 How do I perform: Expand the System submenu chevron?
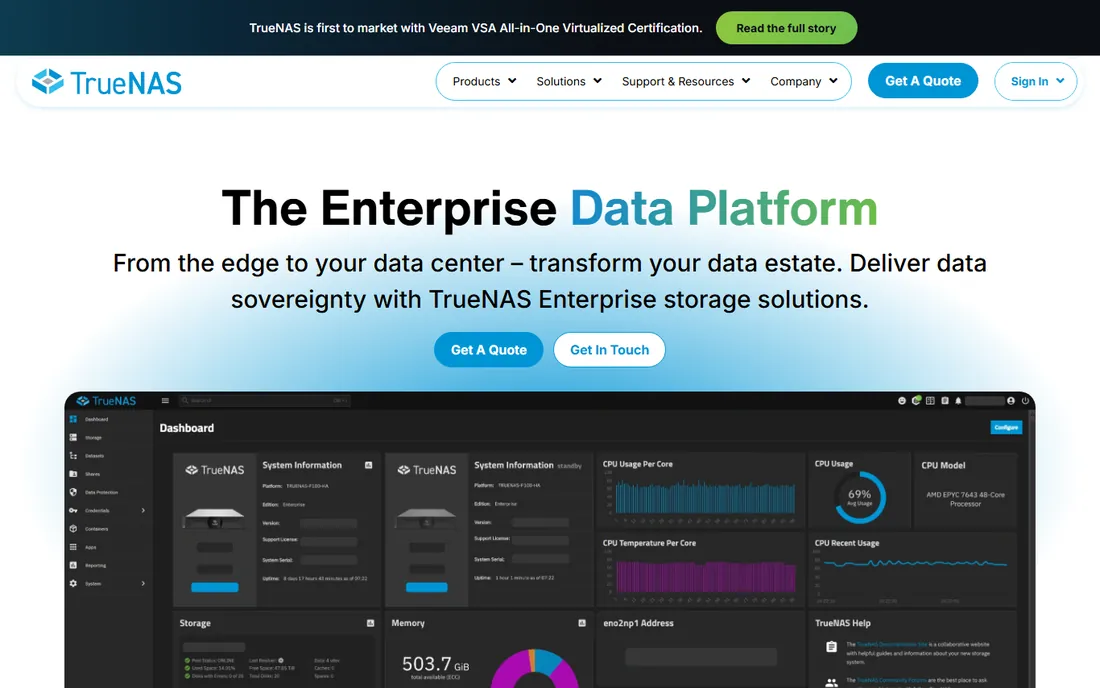point(143,583)
